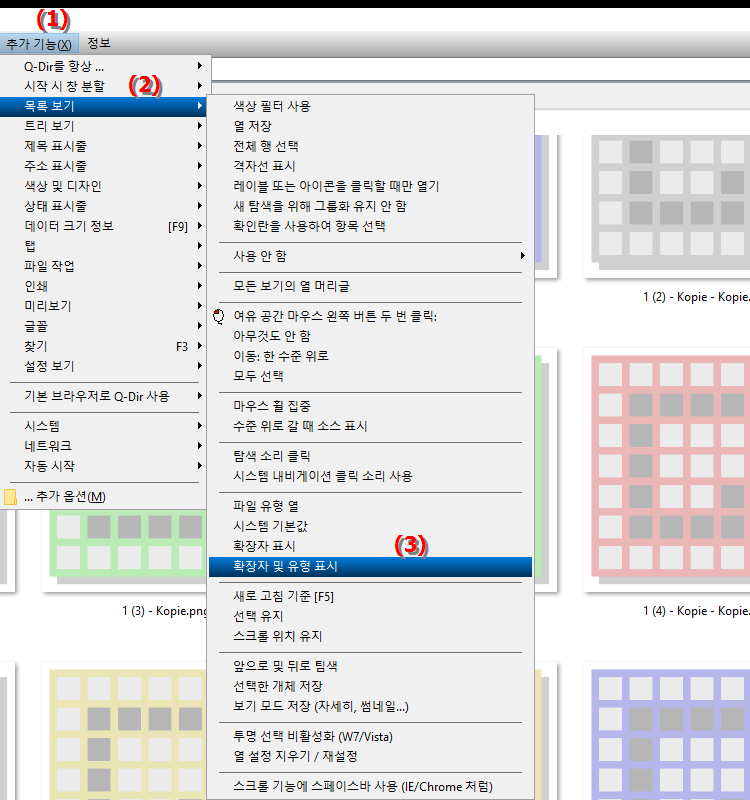Select 이동: 한 수준 위로 option

pos(370,356)
